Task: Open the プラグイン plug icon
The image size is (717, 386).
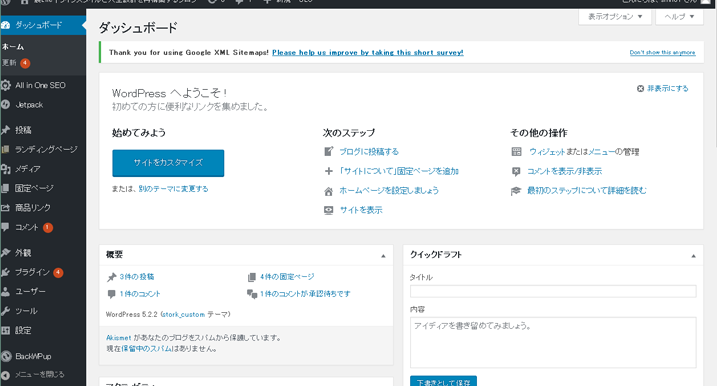Action: click(5, 272)
